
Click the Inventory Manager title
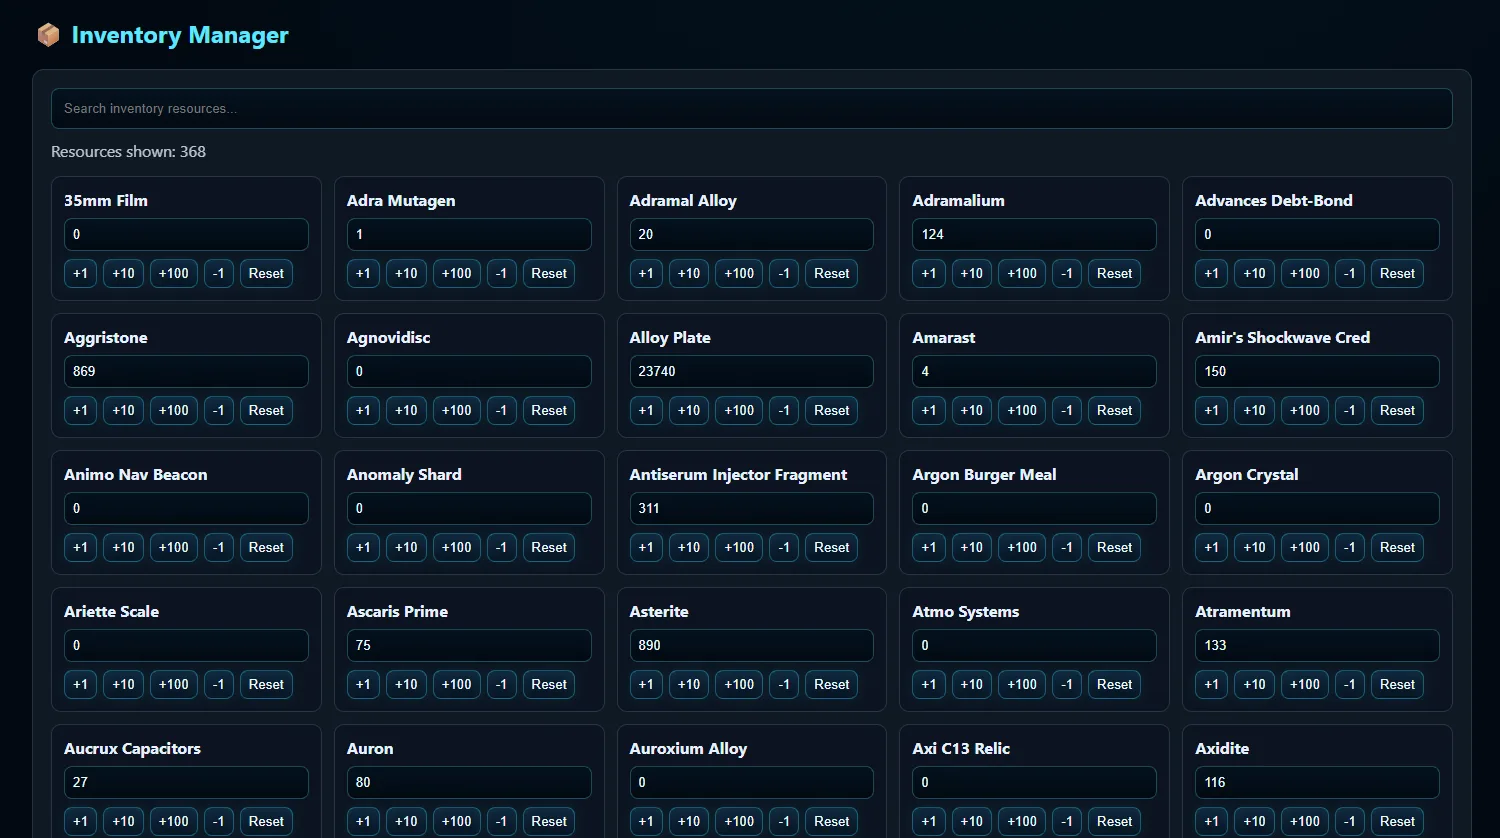(180, 36)
